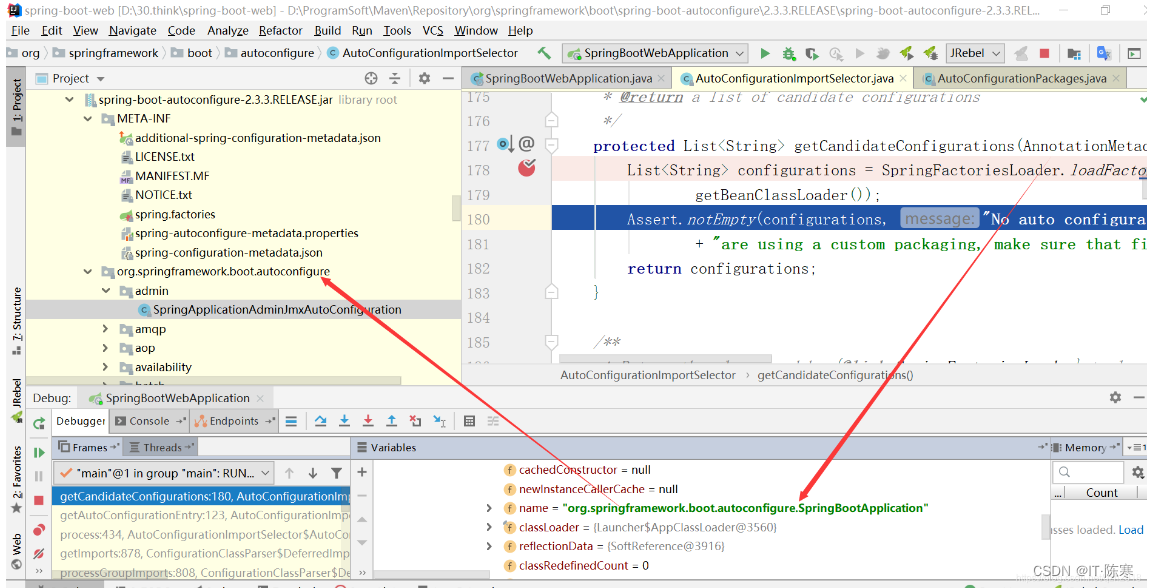This screenshot has height=588, width=1149.
Task: Click the JRebel debug rocket icon
Action: [x=931, y=53]
